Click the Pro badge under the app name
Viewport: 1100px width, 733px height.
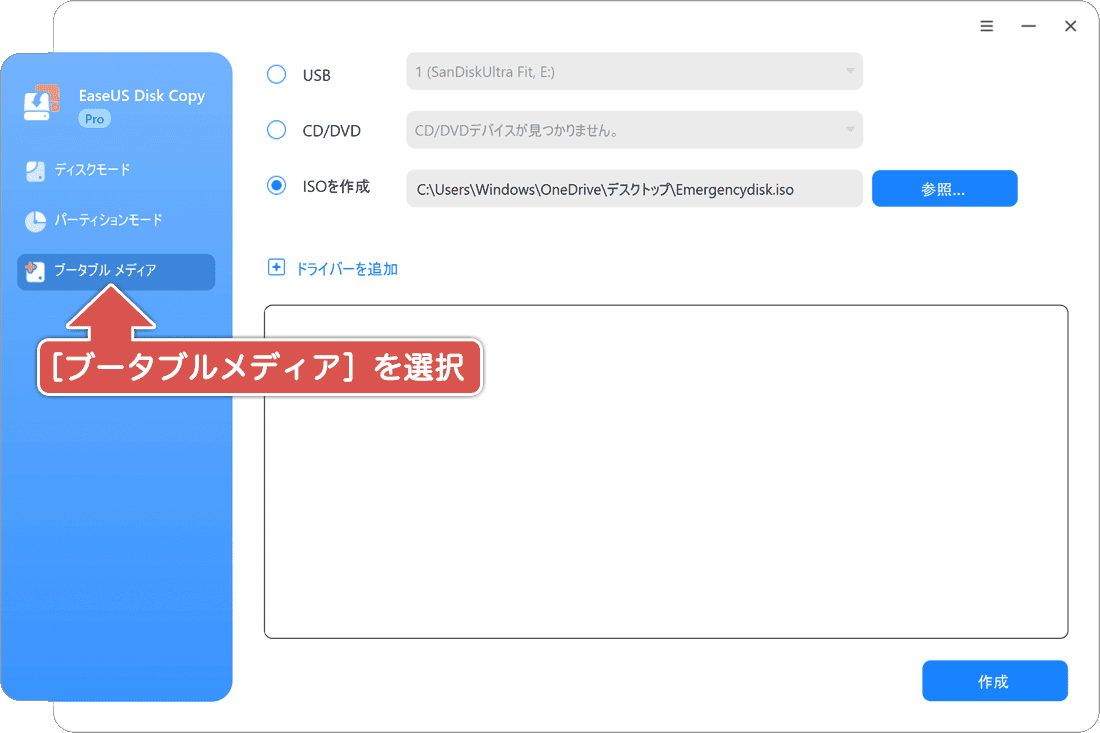click(94, 118)
